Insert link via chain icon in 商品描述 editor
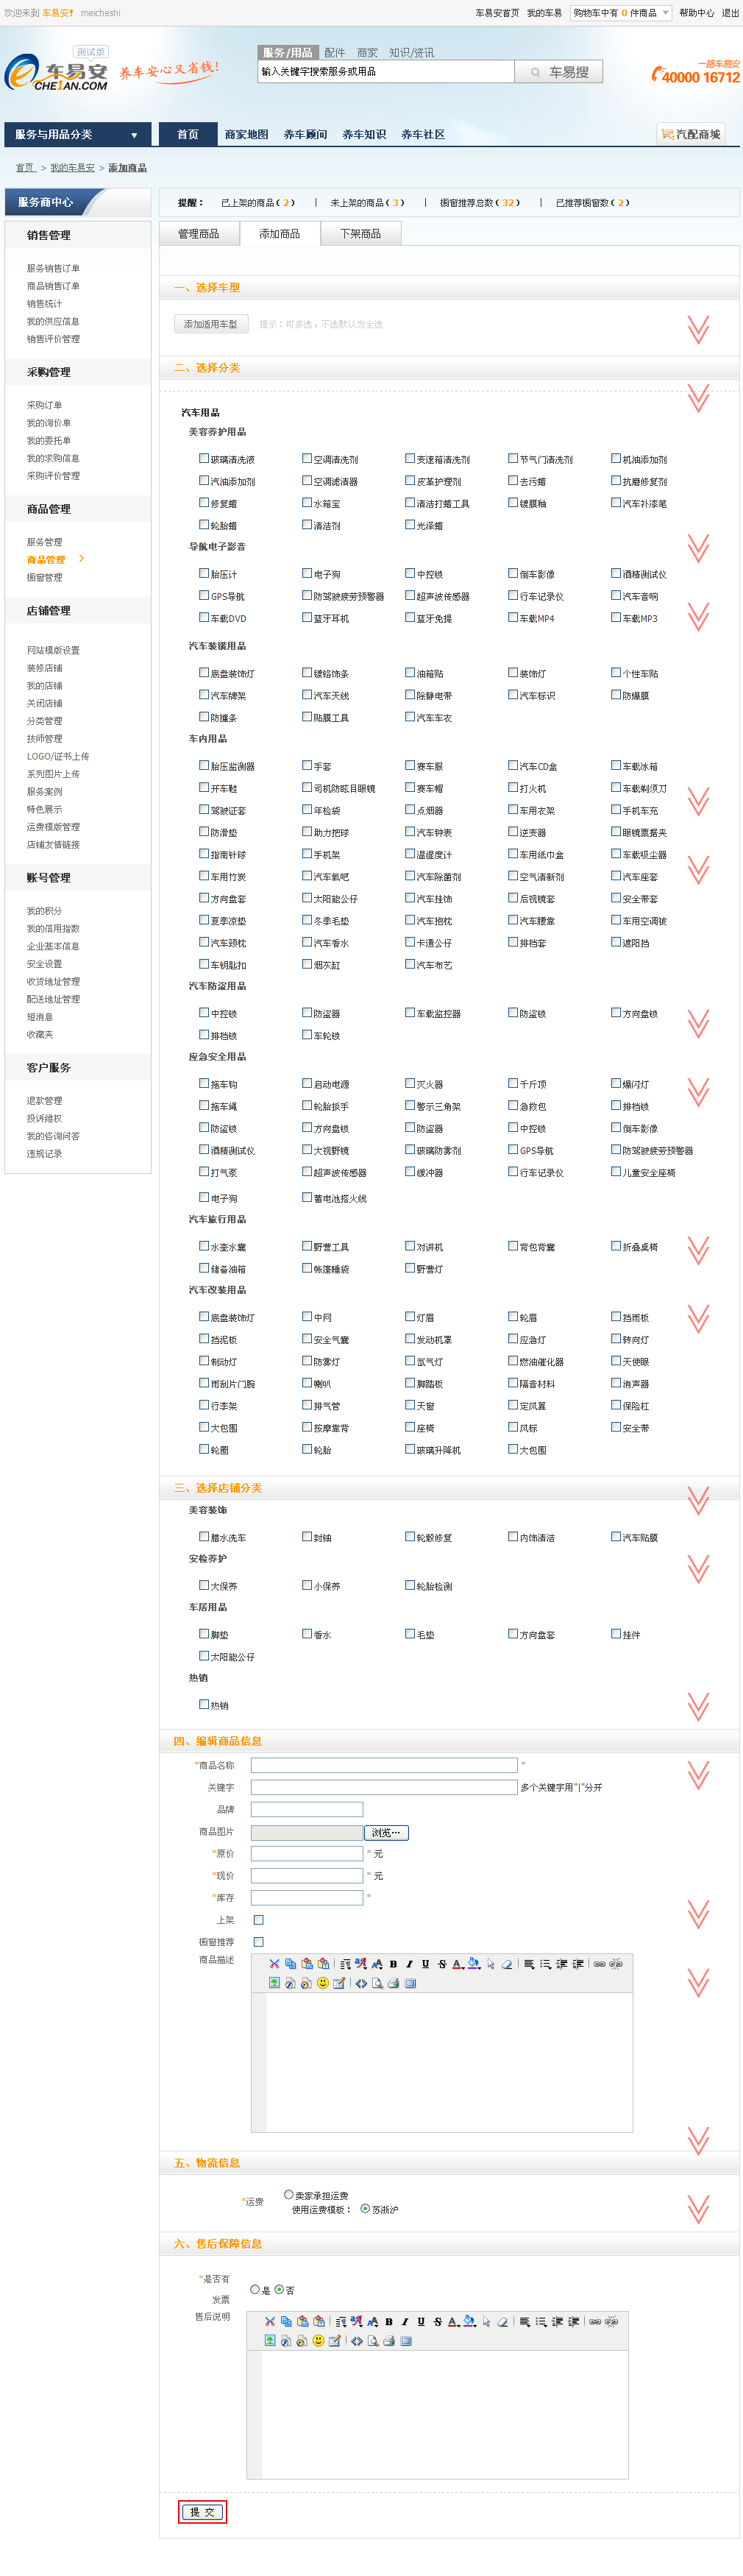This screenshot has height=2576, width=743. [x=599, y=1964]
